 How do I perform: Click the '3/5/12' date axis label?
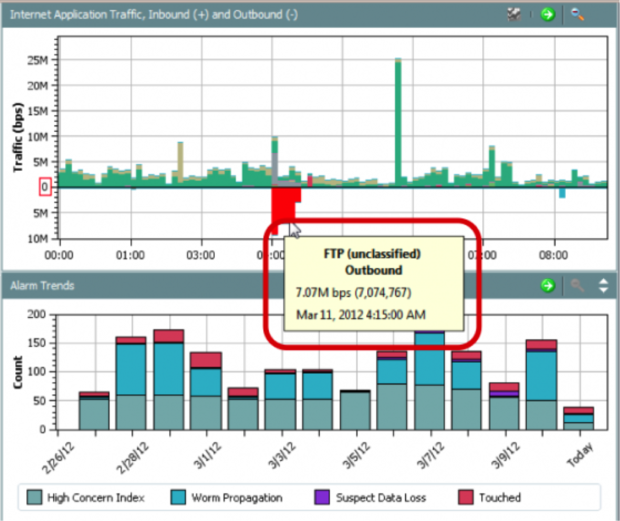(356, 456)
